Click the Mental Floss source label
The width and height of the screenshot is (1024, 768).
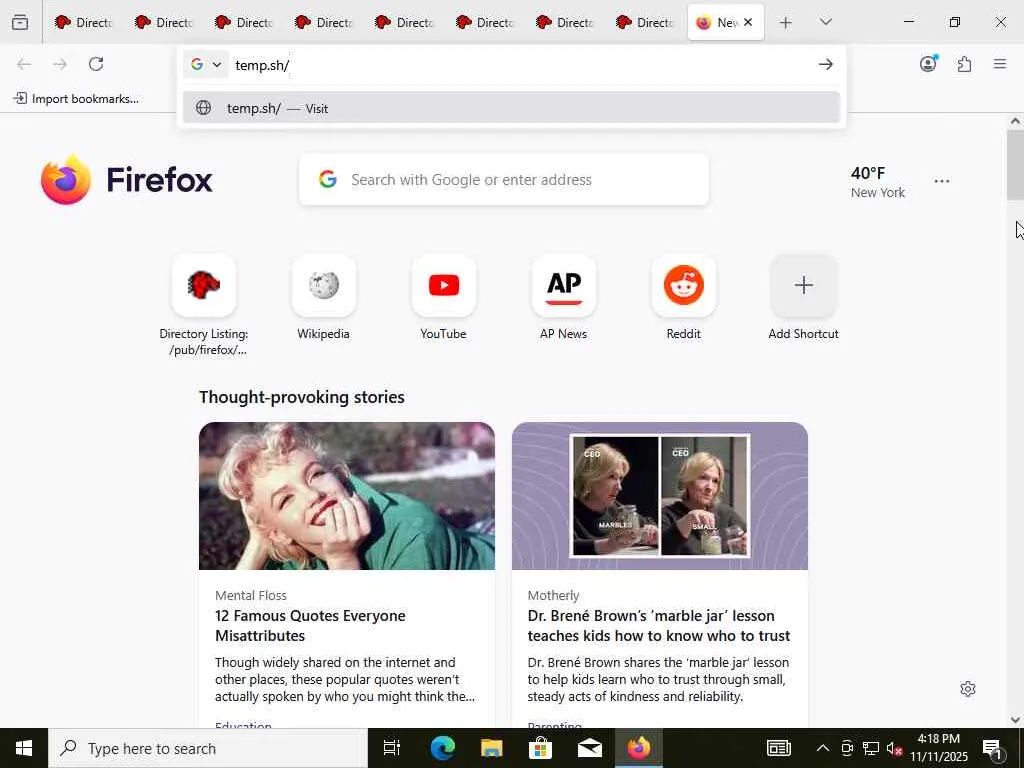pos(251,596)
